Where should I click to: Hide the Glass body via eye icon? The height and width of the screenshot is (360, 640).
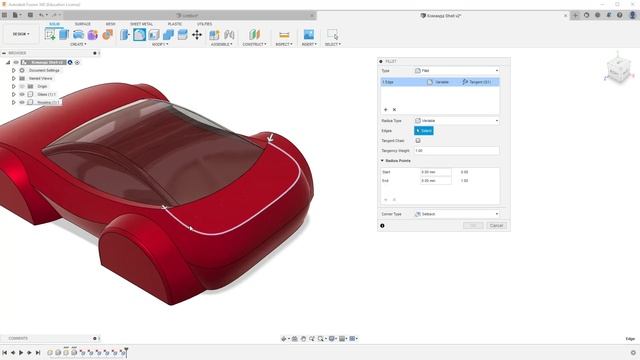click(x=22, y=94)
